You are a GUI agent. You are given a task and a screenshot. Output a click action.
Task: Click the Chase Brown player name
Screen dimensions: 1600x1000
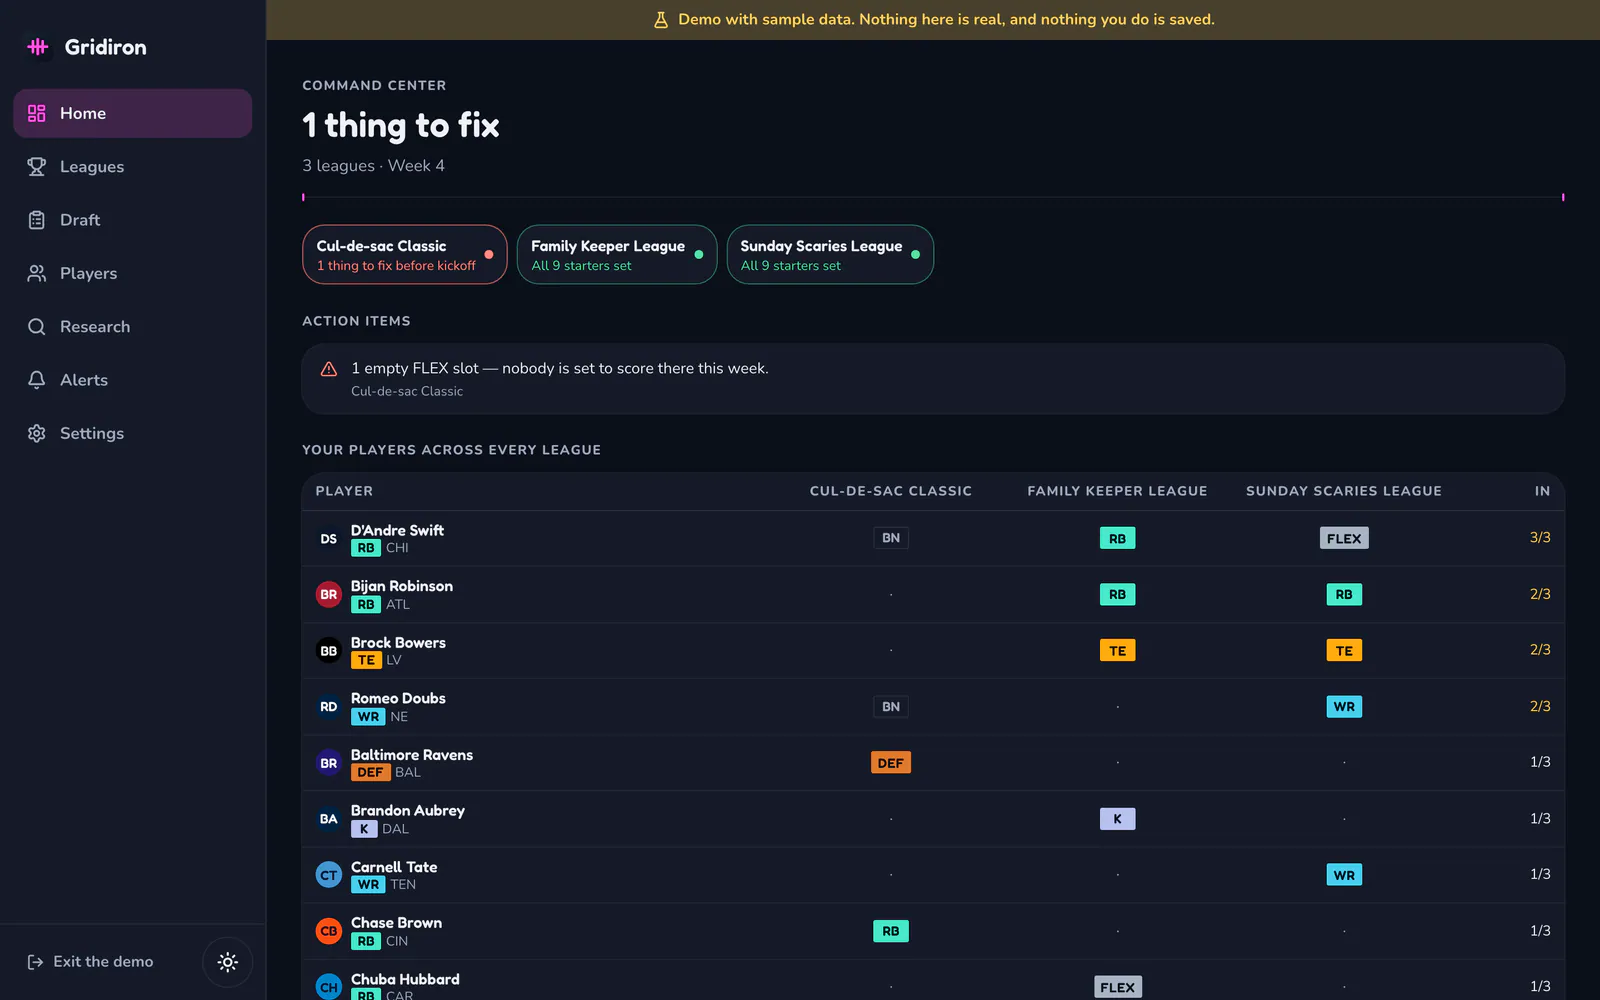click(x=396, y=923)
